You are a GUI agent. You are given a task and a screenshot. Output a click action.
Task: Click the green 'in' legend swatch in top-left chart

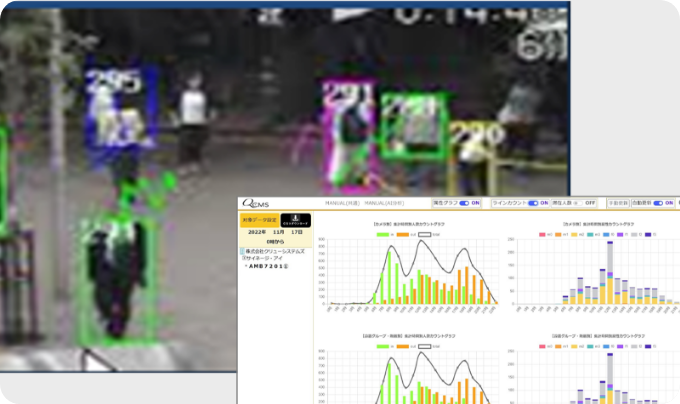pos(383,234)
